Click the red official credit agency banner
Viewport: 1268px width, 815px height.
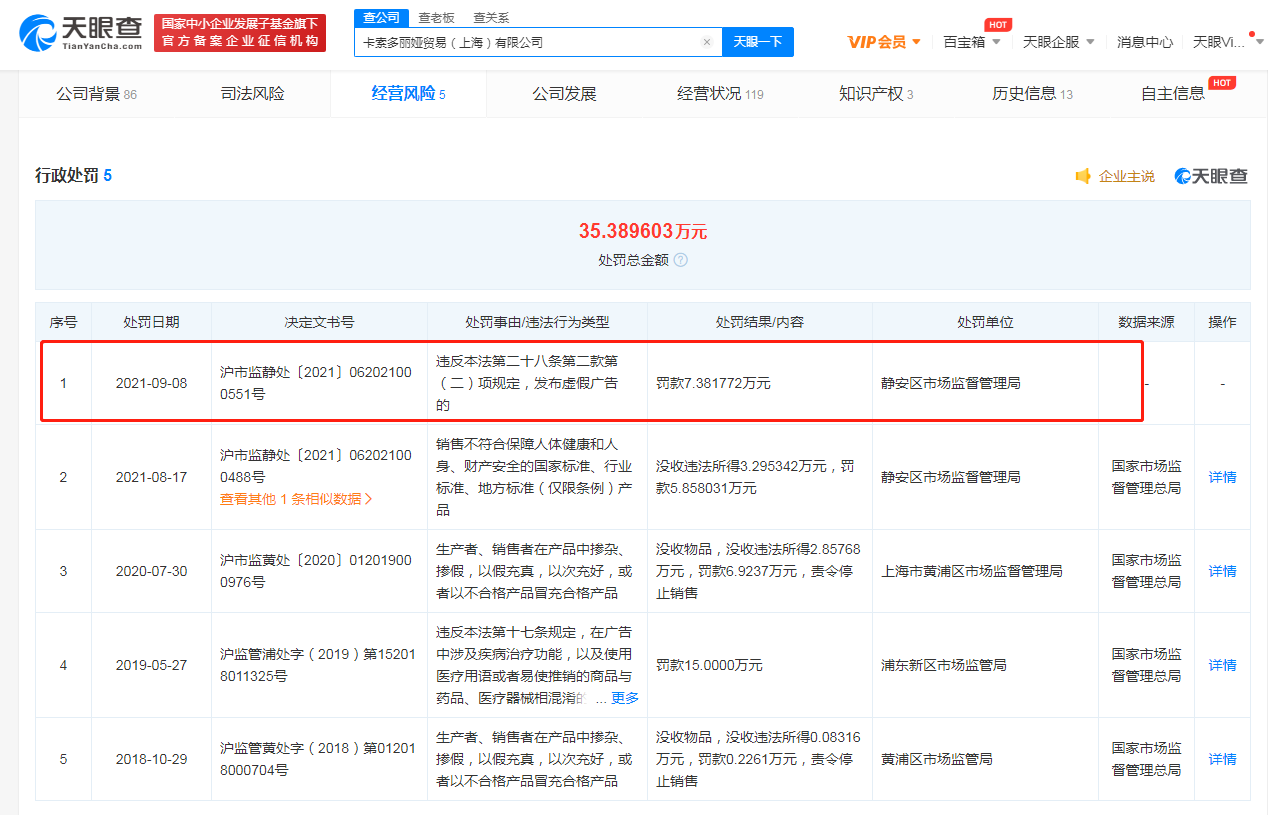(240, 32)
